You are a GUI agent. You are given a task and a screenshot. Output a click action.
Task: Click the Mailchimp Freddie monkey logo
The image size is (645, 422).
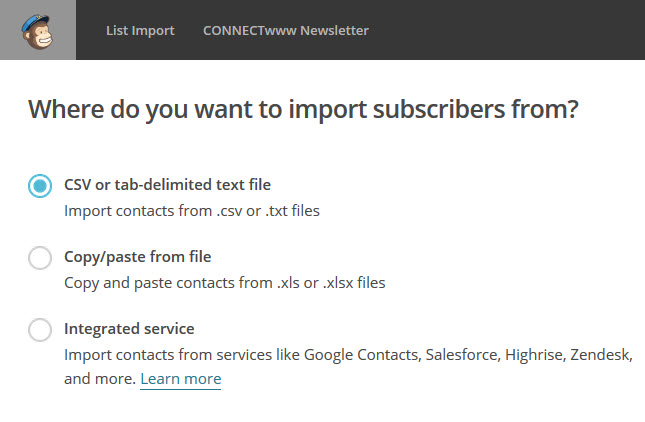click(x=38, y=30)
